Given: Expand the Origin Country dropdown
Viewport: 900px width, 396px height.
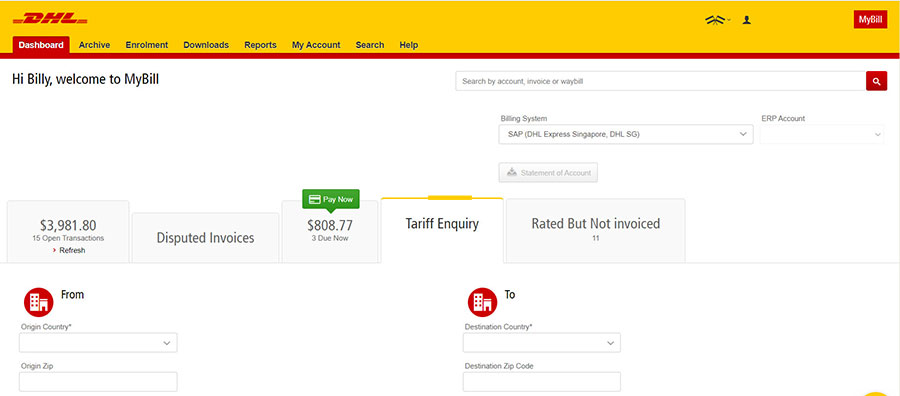Looking at the screenshot, I should 98,343.
